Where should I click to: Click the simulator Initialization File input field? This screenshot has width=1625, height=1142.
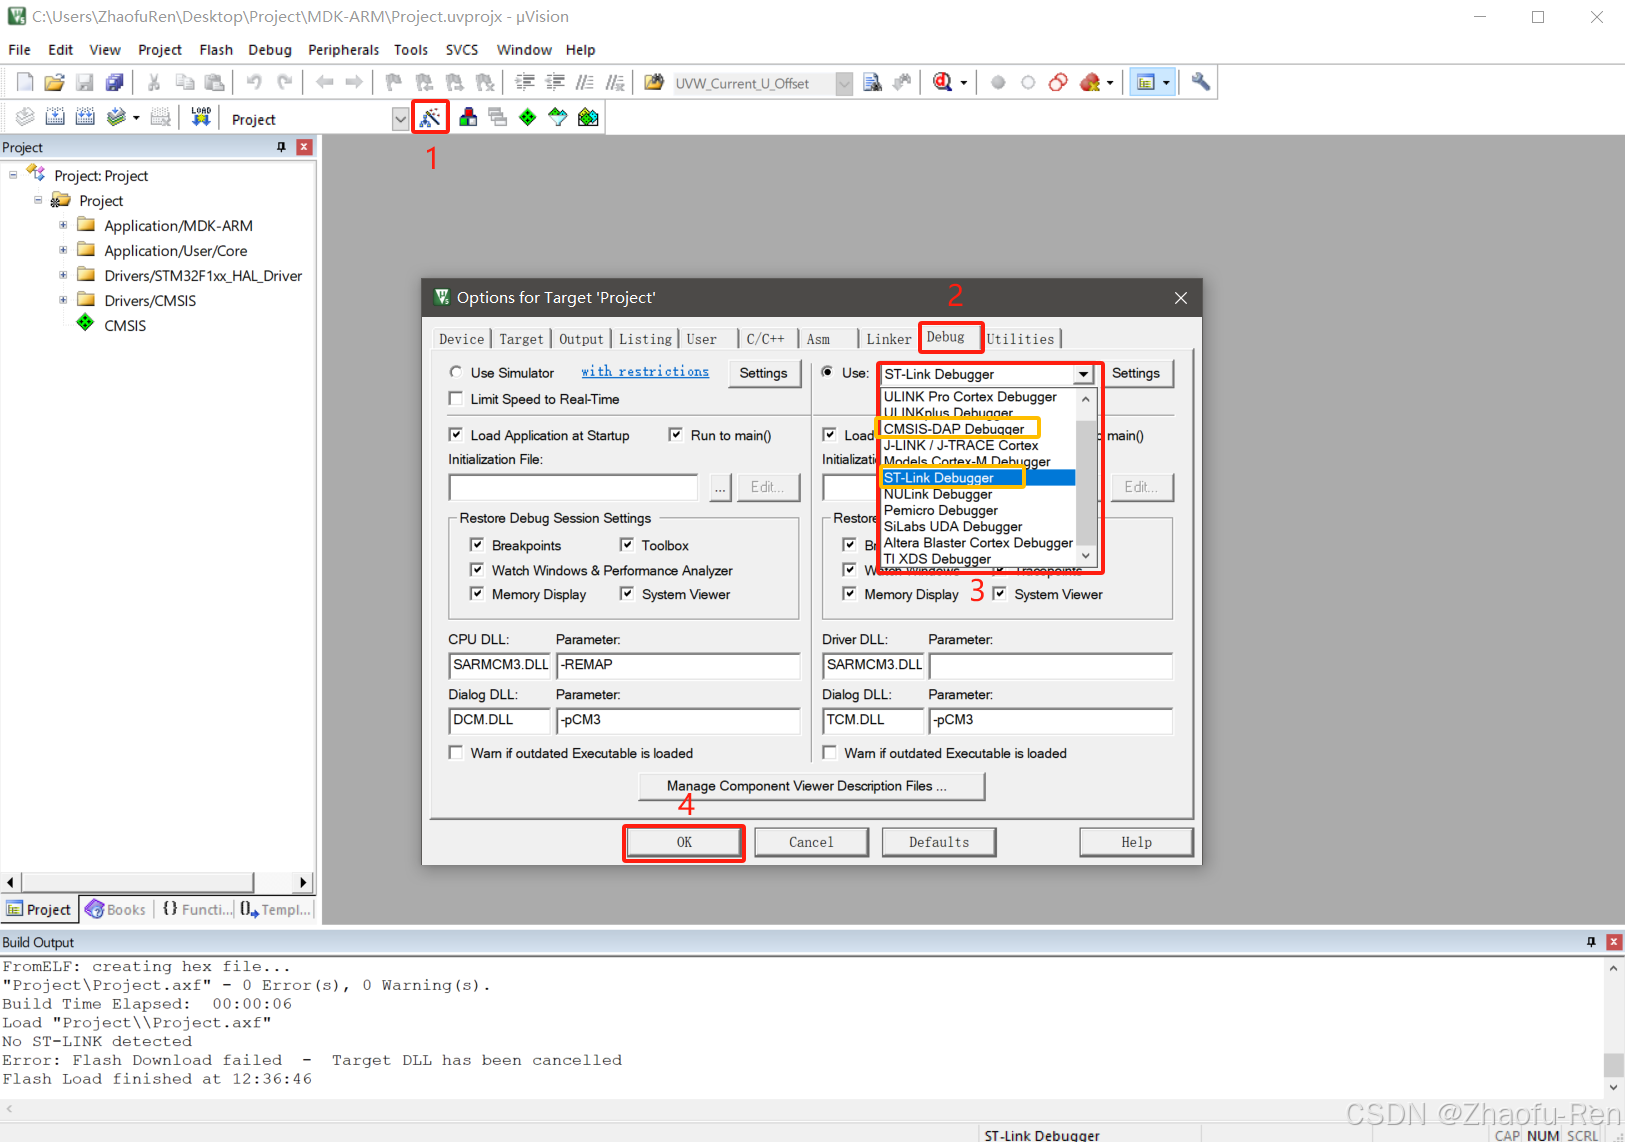pyautogui.click(x=573, y=488)
